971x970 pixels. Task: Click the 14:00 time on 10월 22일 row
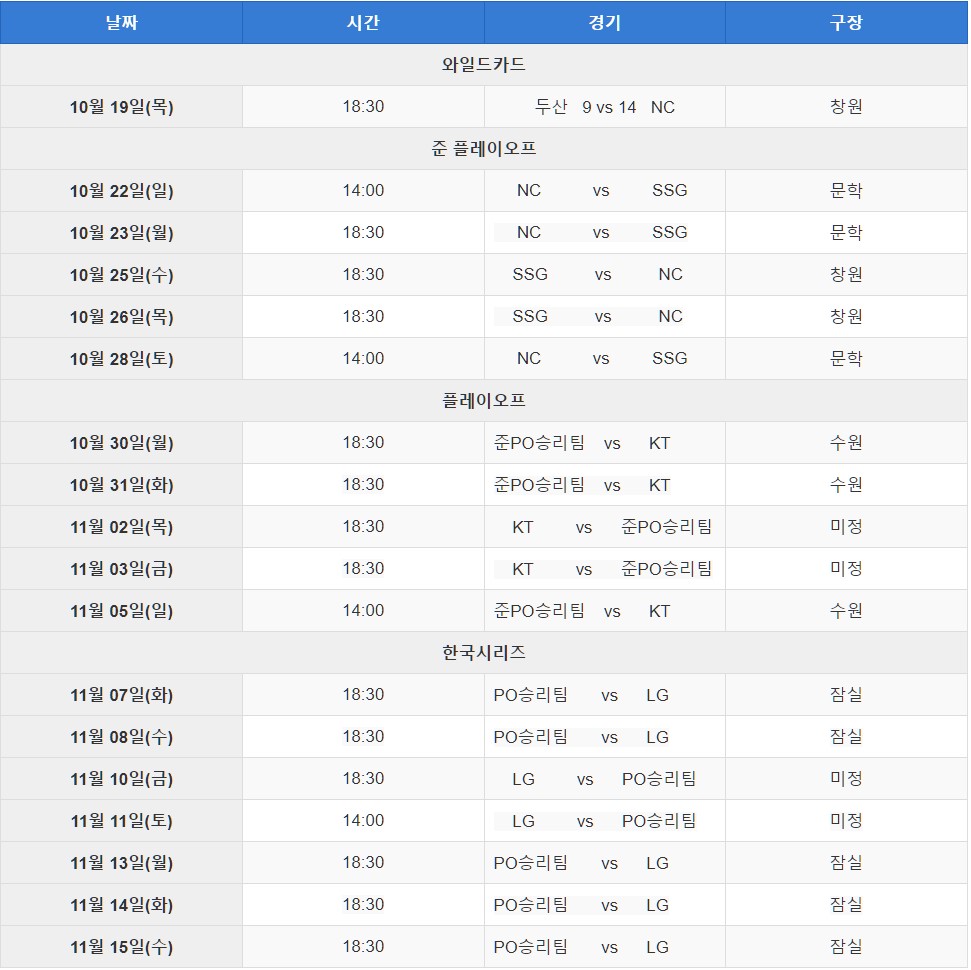tap(363, 190)
